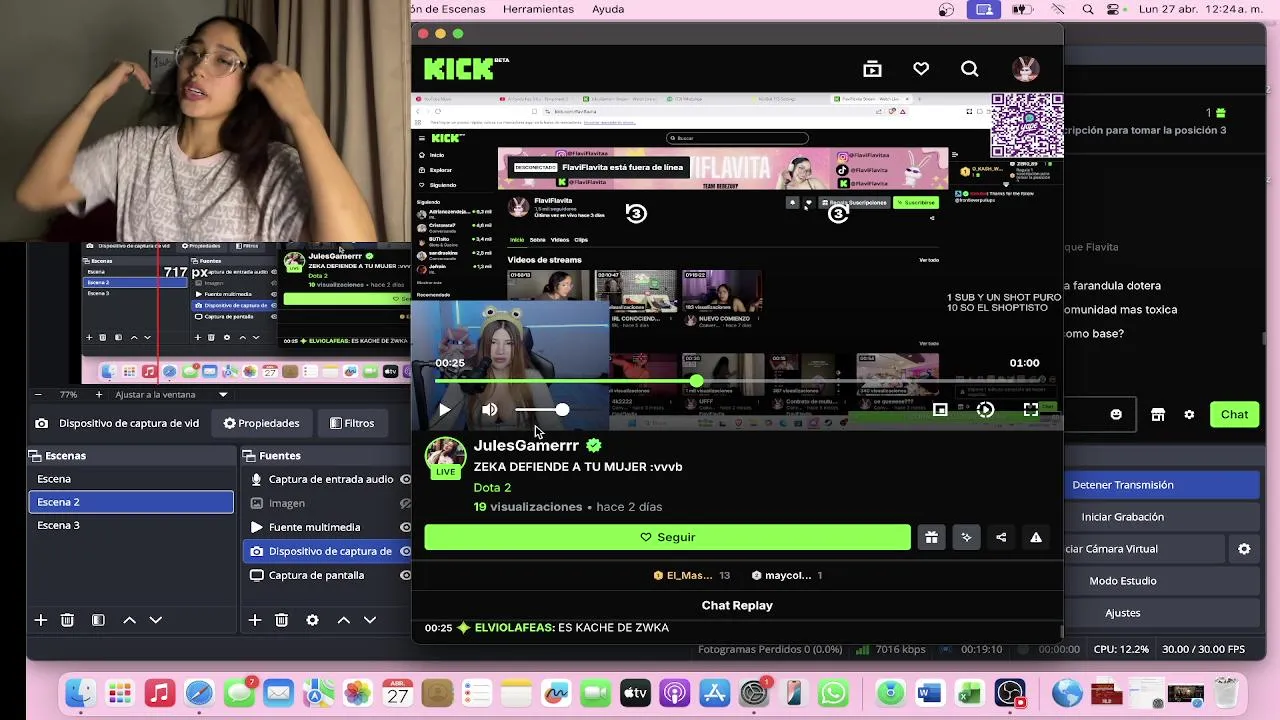Move source down with arrow
This screenshot has height=720, width=1280.
369,620
